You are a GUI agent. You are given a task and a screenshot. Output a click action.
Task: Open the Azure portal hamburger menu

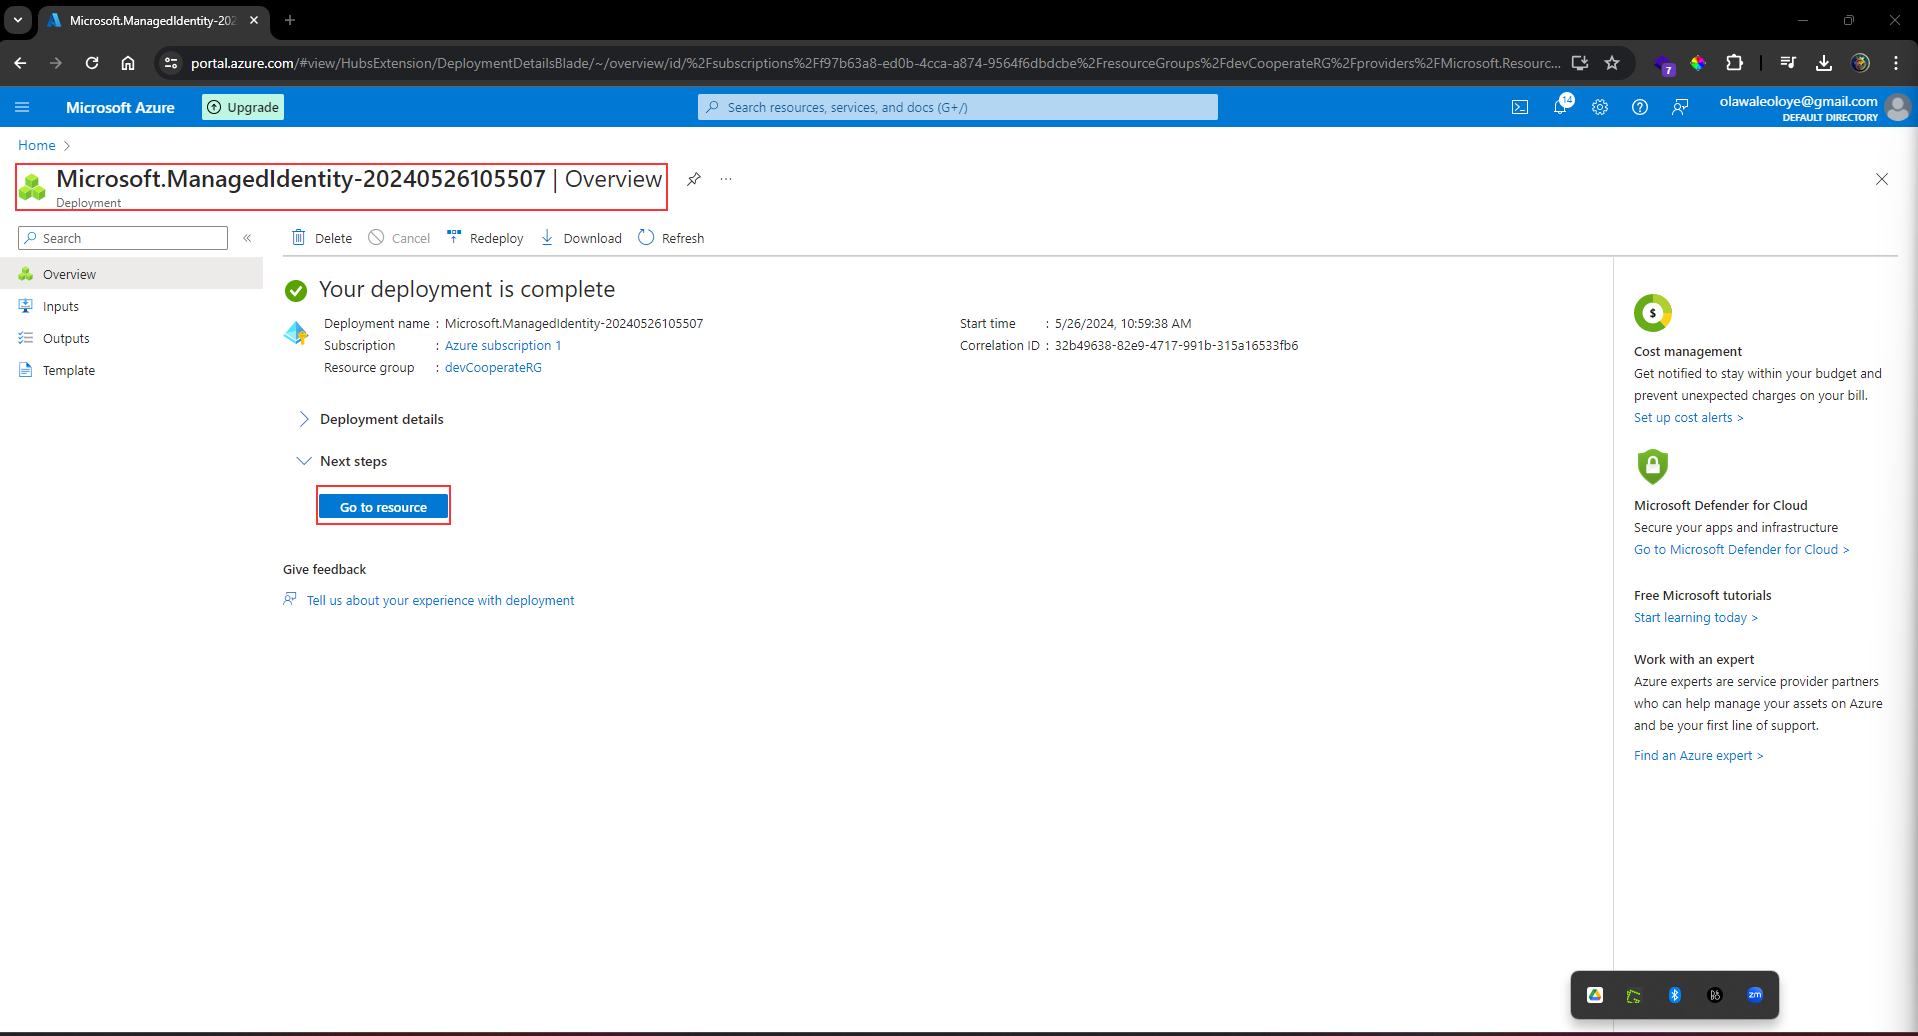coord(22,107)
